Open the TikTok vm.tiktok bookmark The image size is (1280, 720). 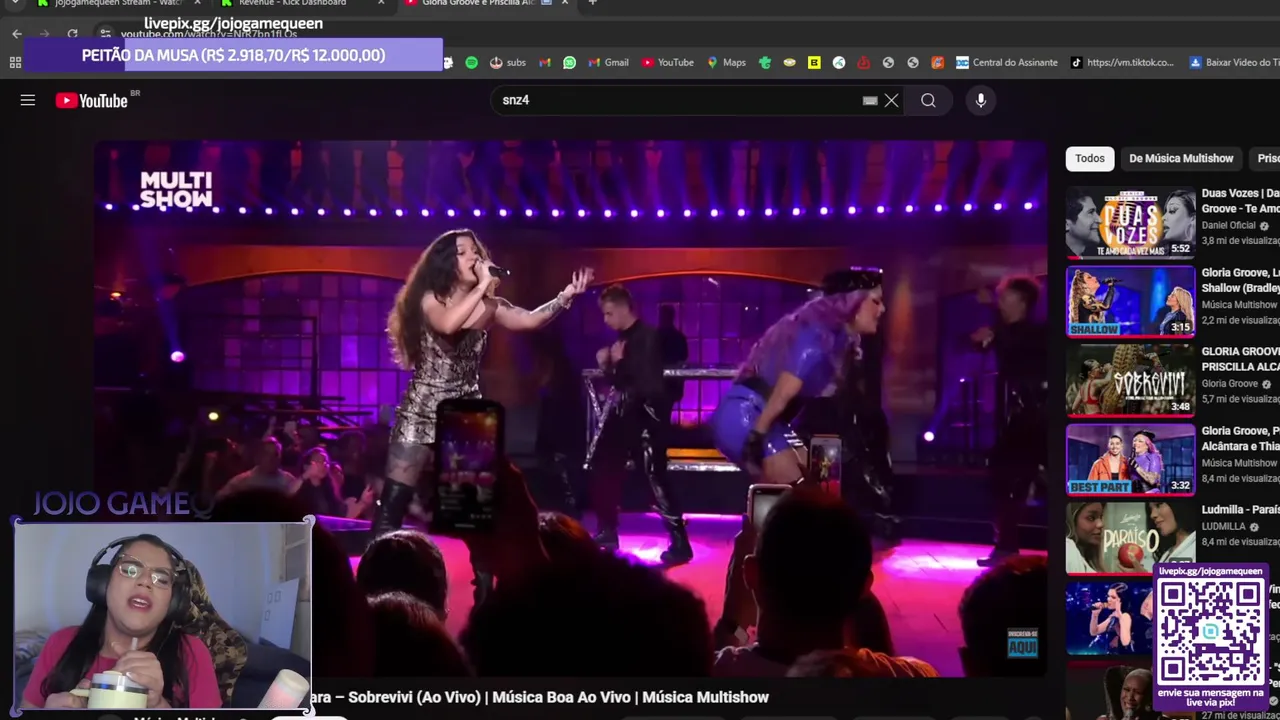[1122, 62]
